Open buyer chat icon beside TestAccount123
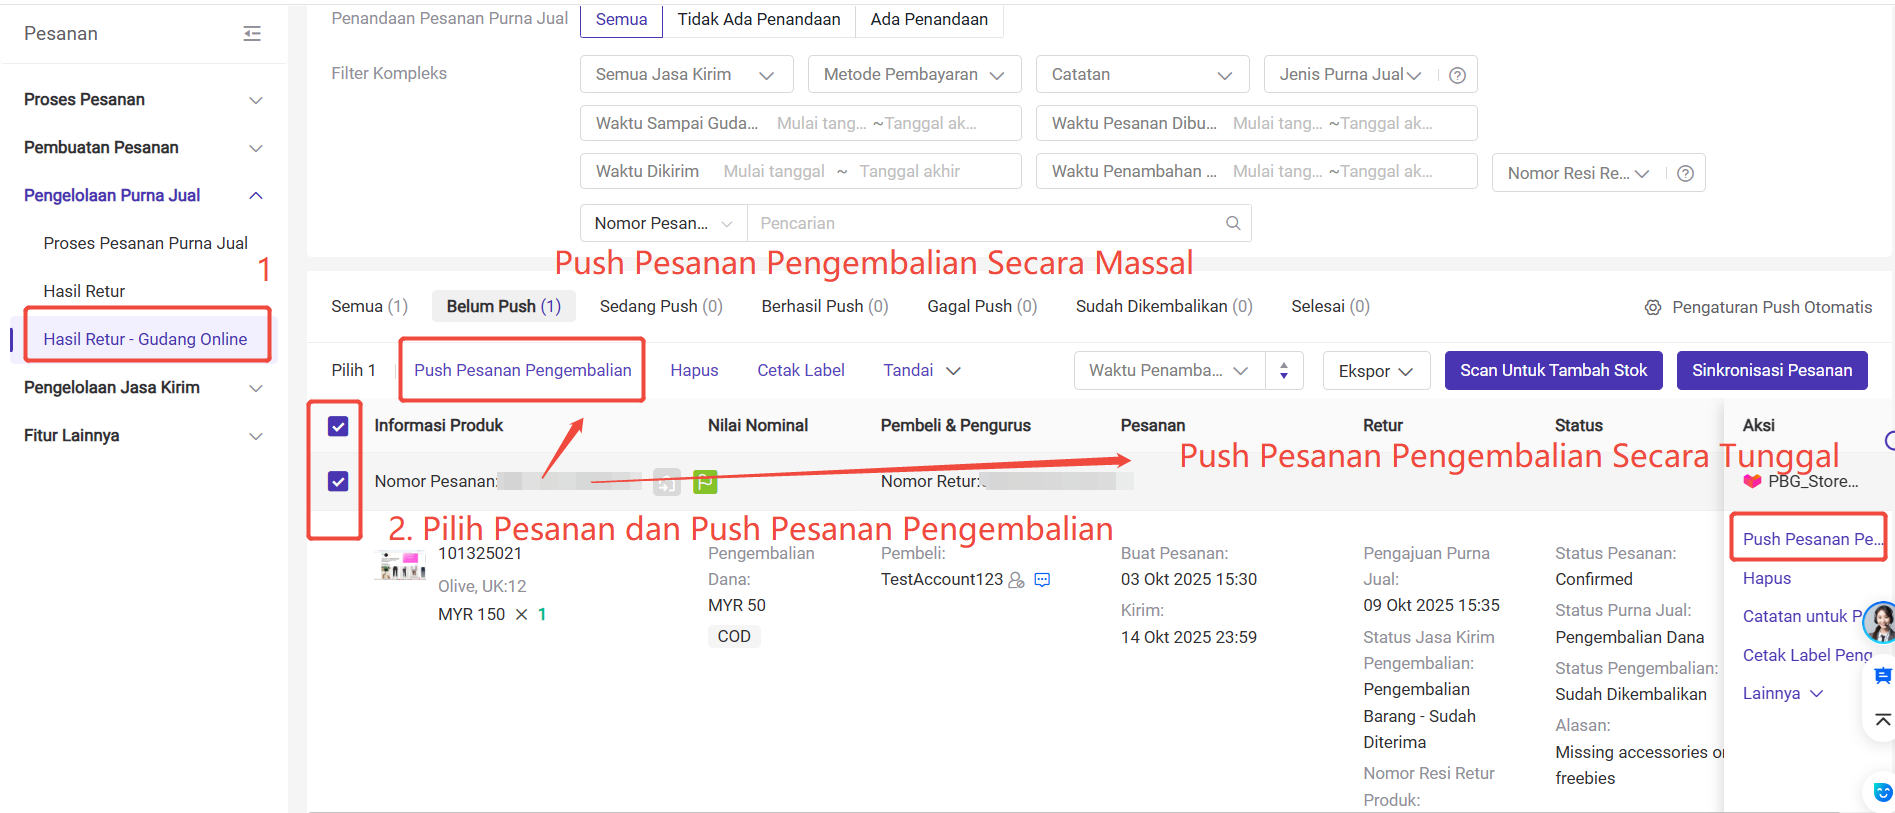1895x813 pixels. tap(1042, 580)
